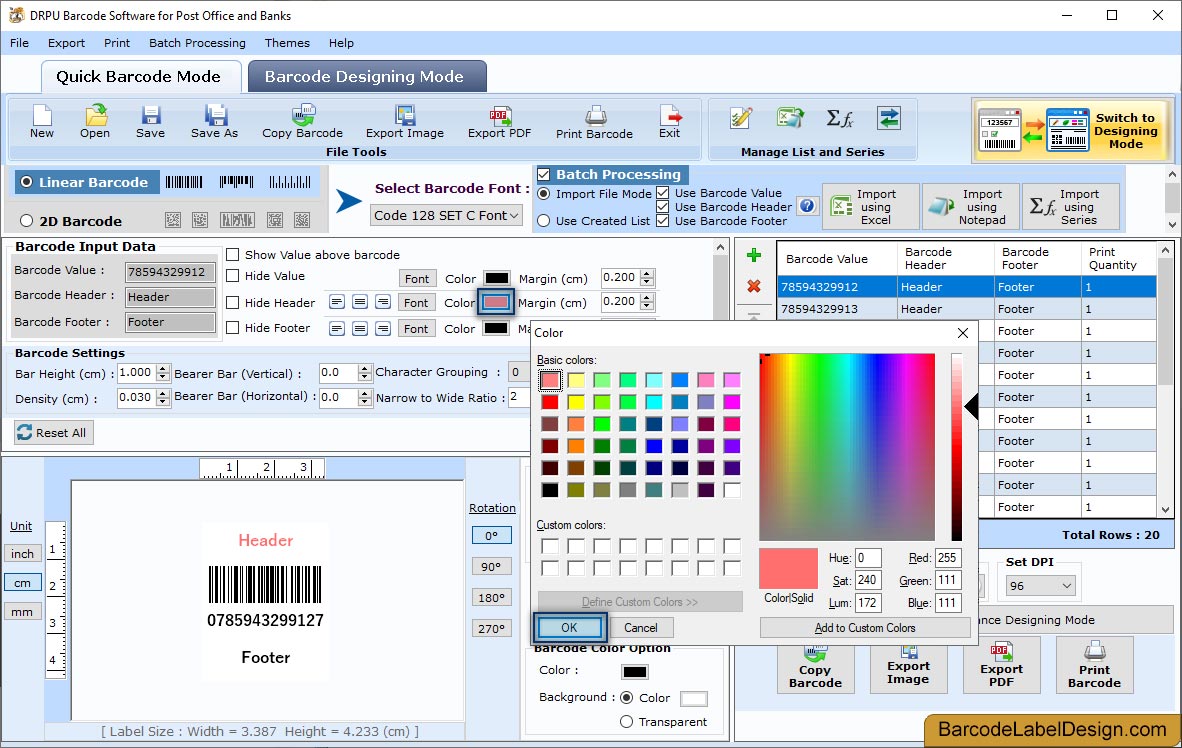
Task: Click right-align icon for the Header row
Action: (x=383, y=302)
